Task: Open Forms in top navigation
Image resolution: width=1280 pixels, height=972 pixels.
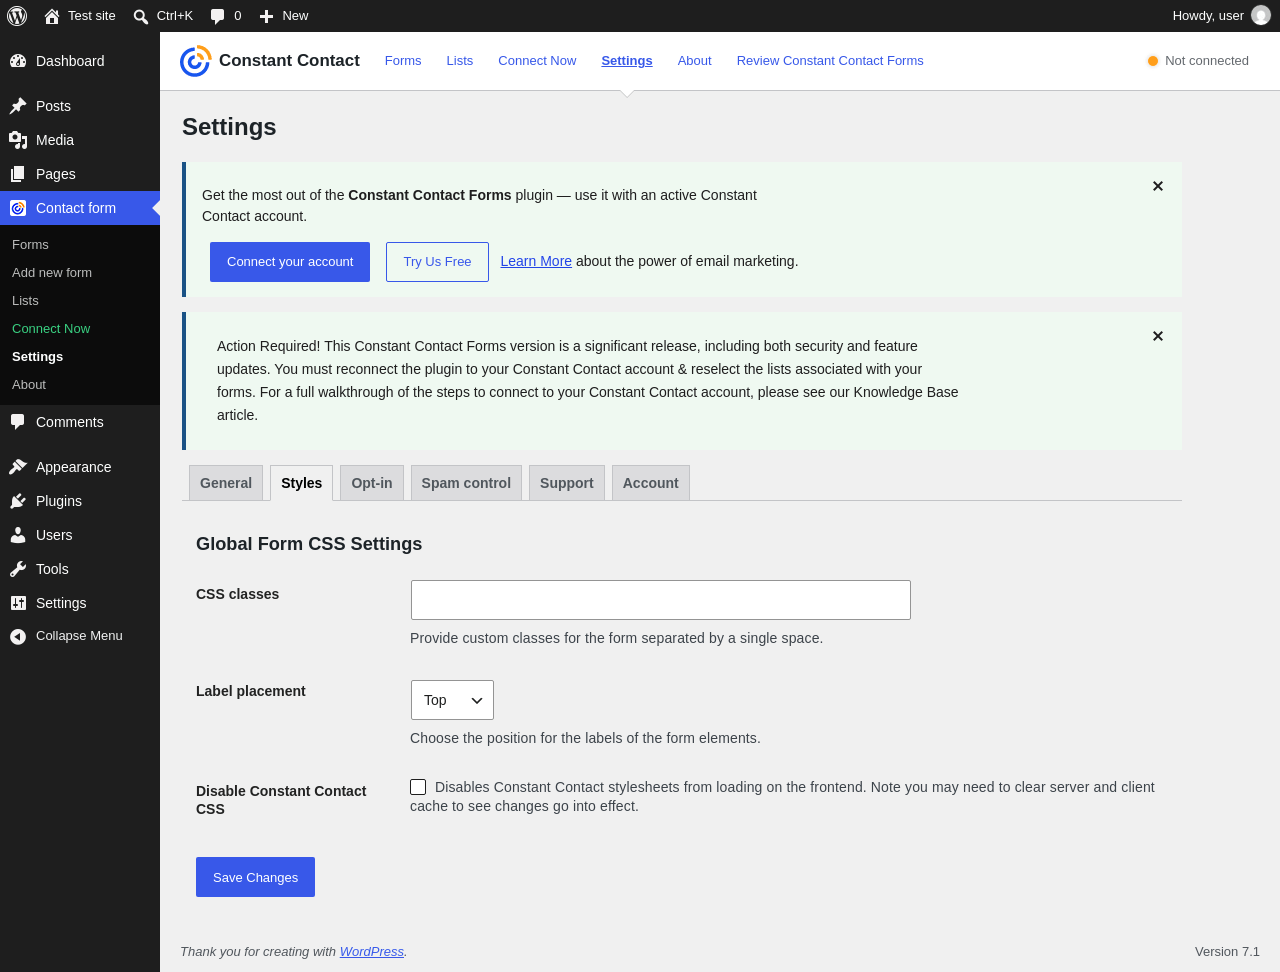Action: point(403,61)
